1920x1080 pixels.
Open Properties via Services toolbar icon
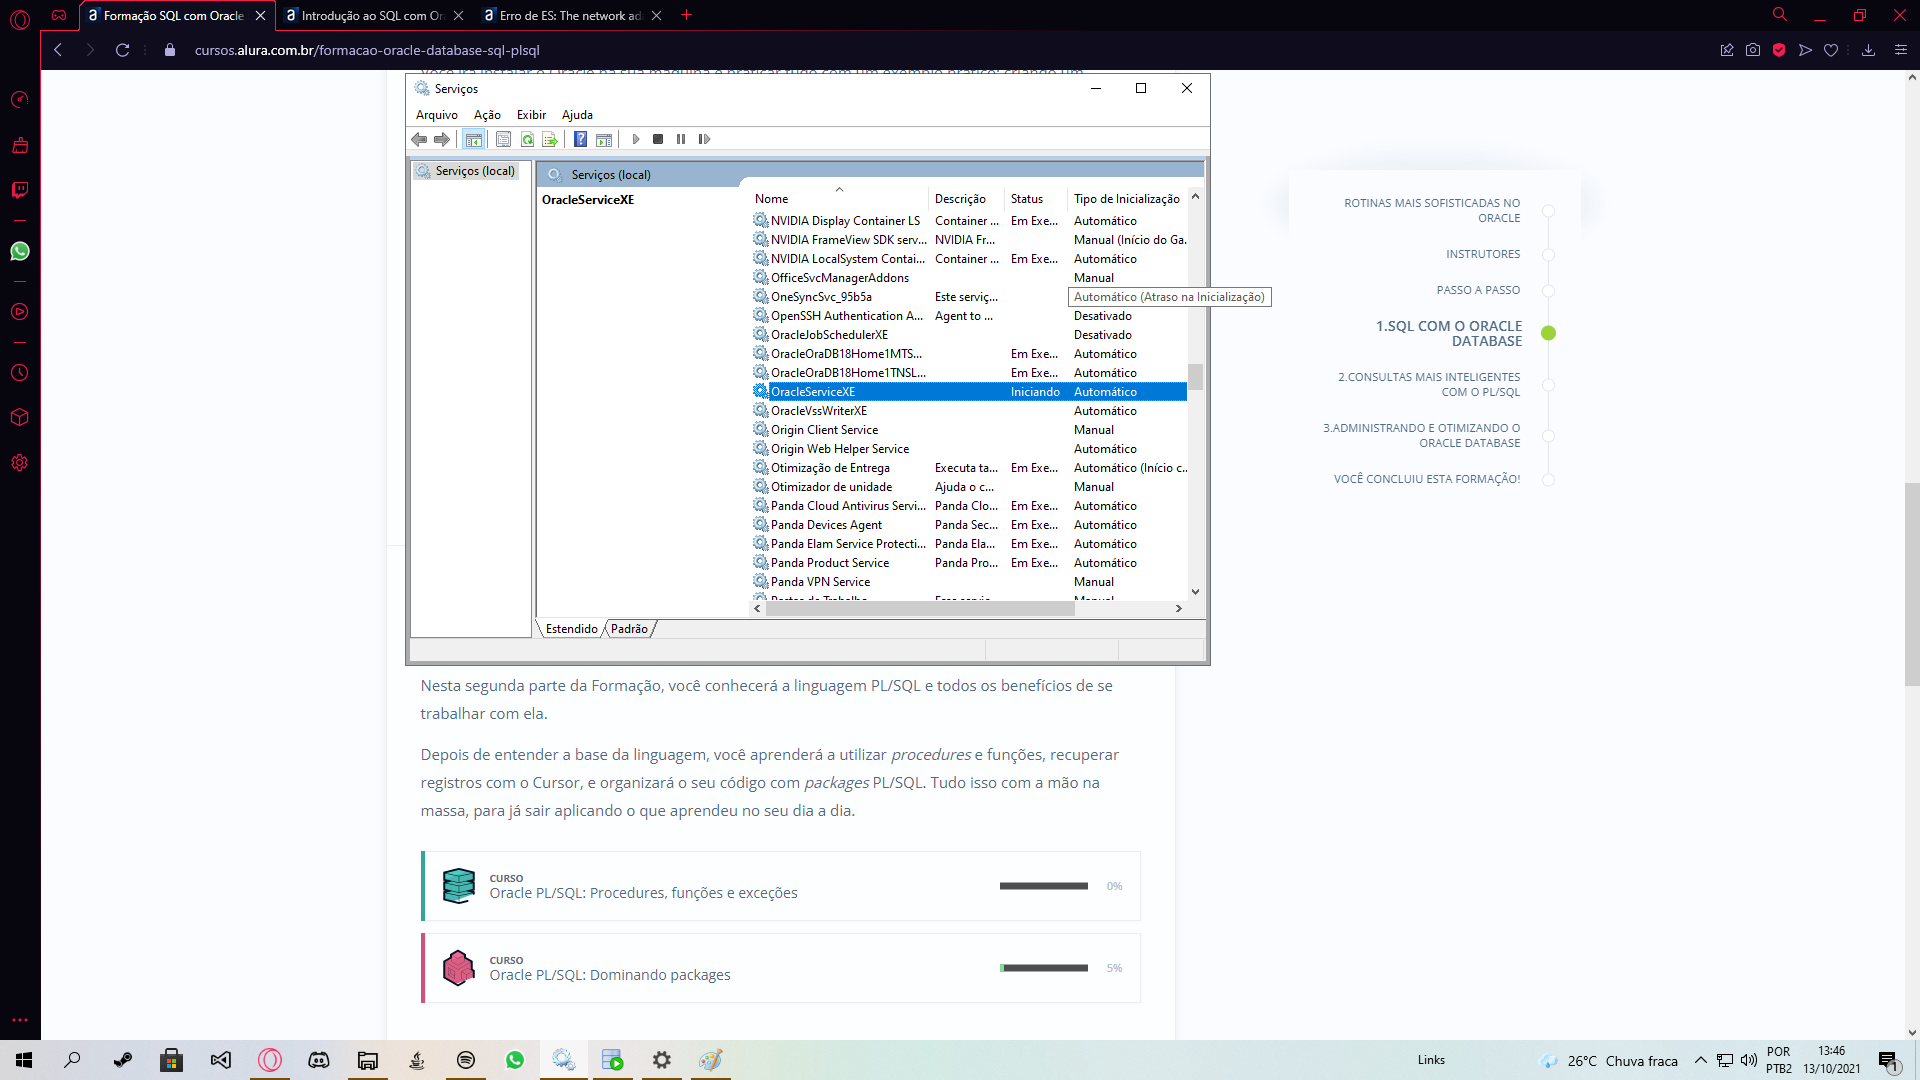click(x=504, y=139)
